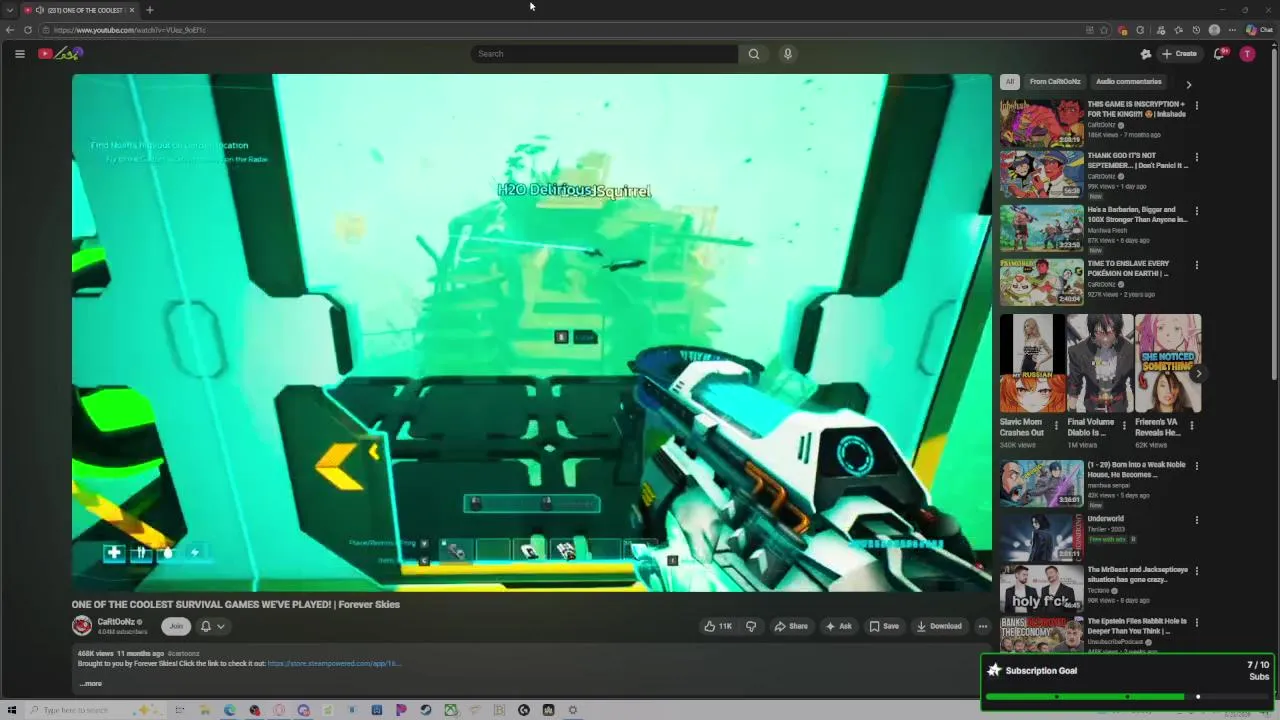Open browser settings and more ellipsis

click(1232, 30)
